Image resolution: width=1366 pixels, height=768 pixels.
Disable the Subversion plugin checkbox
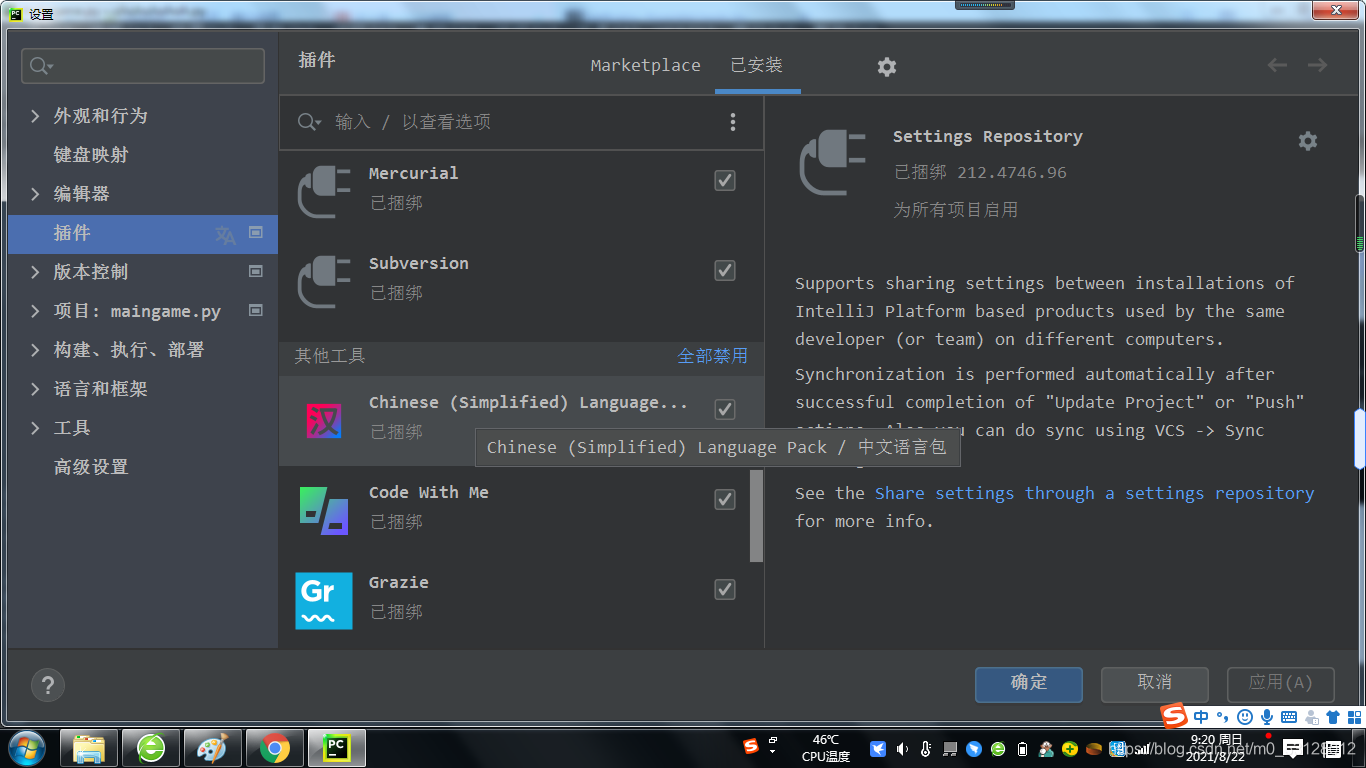(725, 270)
